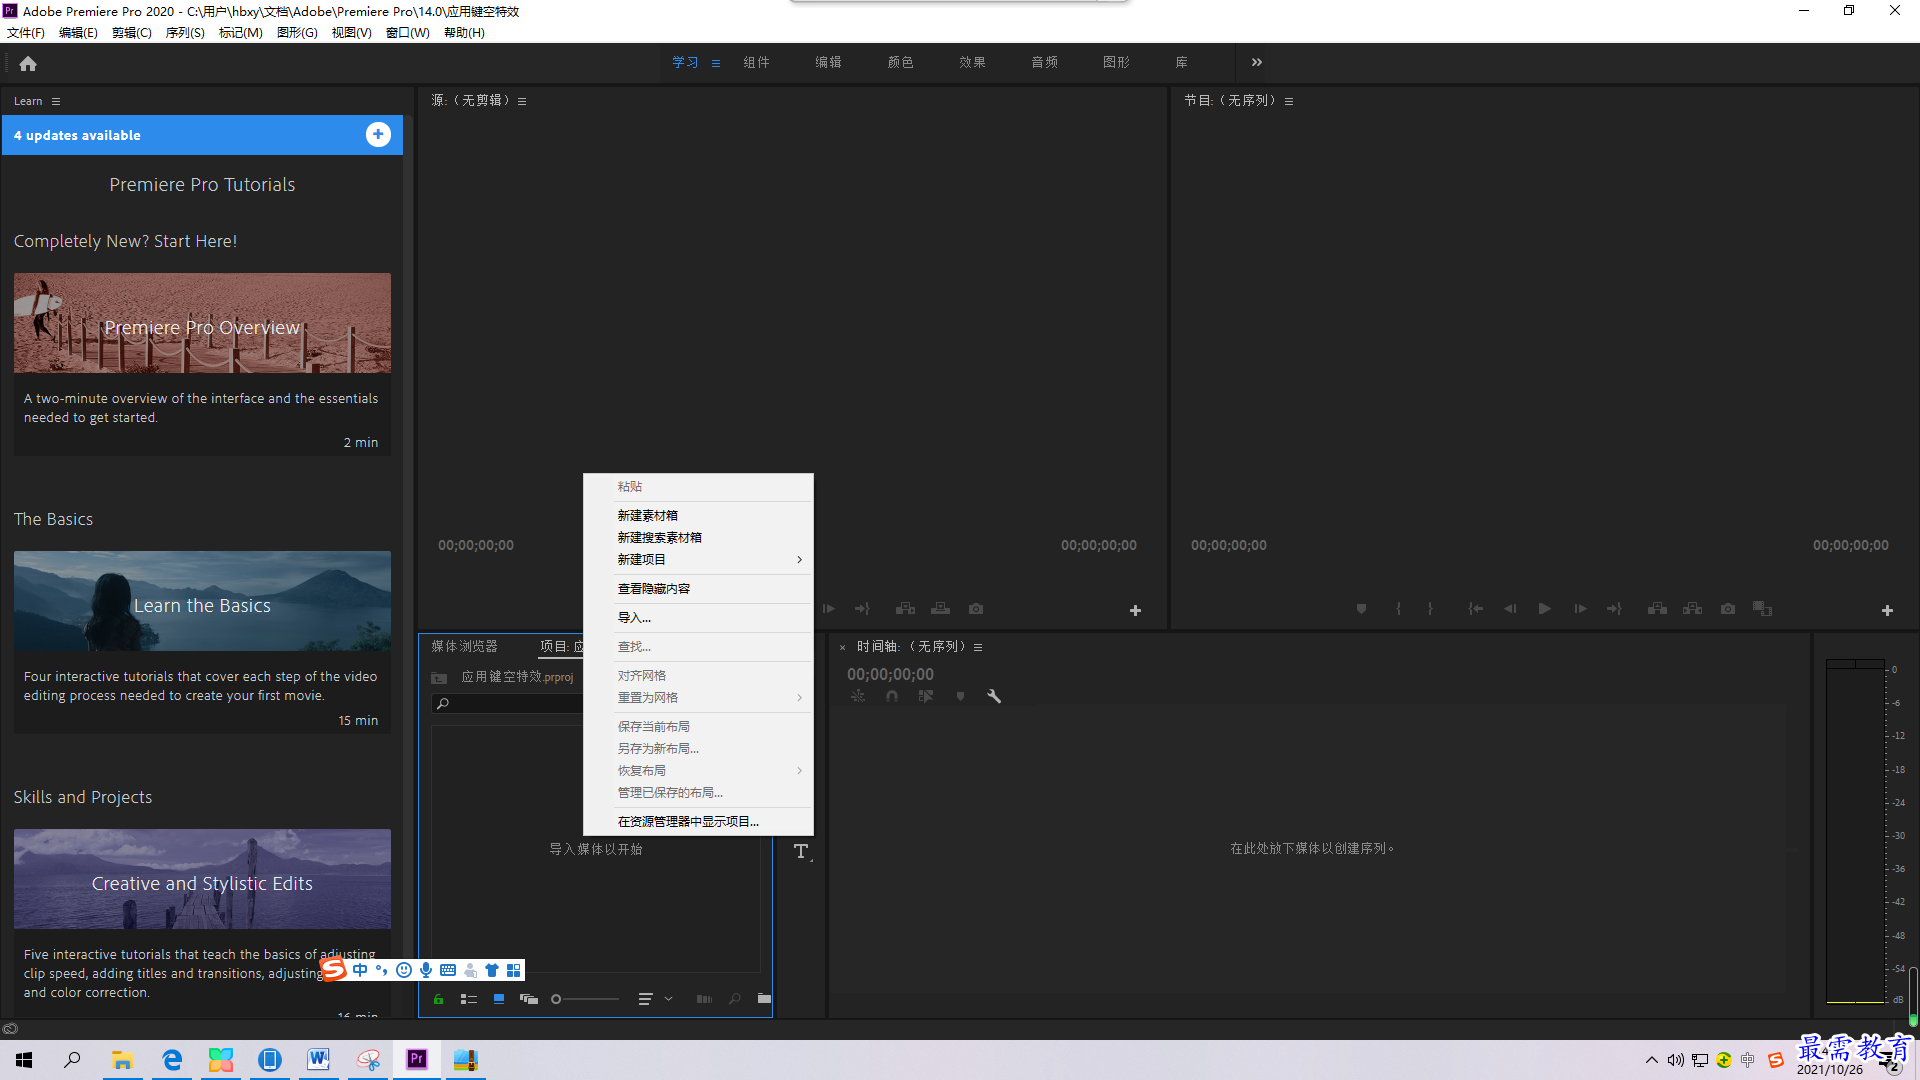Export Frame from Program monitor
Viewport: 1920px width, 1080px height.
pyautogui.click(x=1728, y=608)
